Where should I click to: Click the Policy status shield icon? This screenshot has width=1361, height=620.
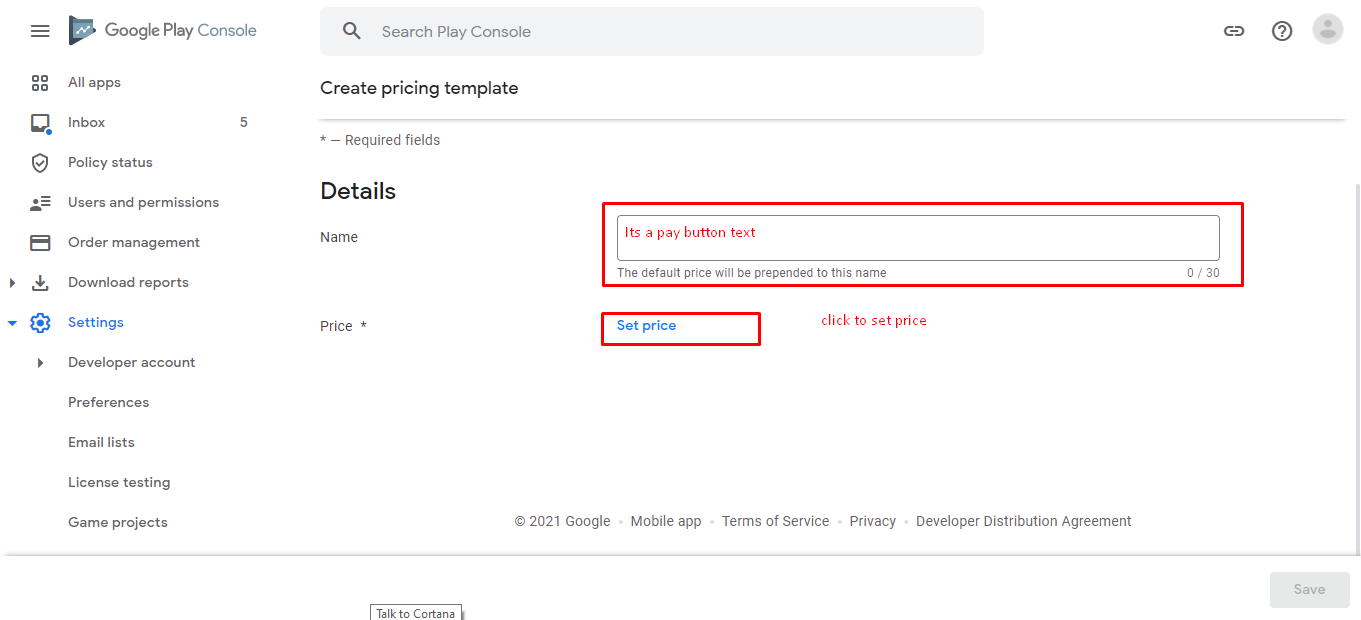pyautogui.click(x=40, y=163)
